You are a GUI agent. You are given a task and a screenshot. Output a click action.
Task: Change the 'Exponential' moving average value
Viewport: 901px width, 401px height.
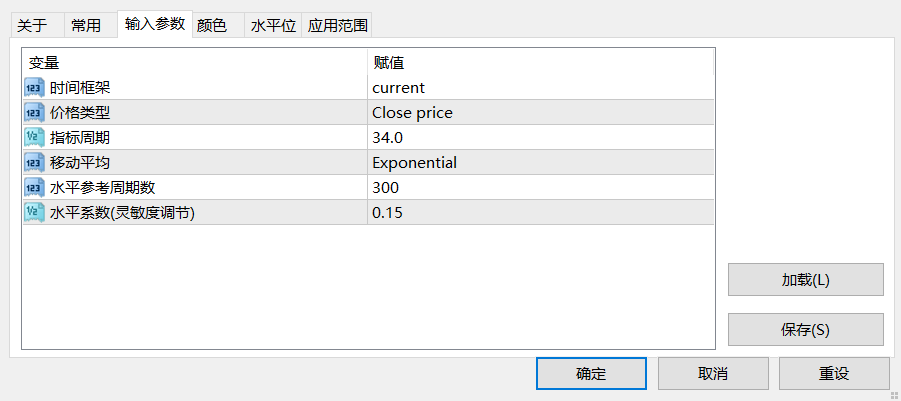click(x=541, y=163)
